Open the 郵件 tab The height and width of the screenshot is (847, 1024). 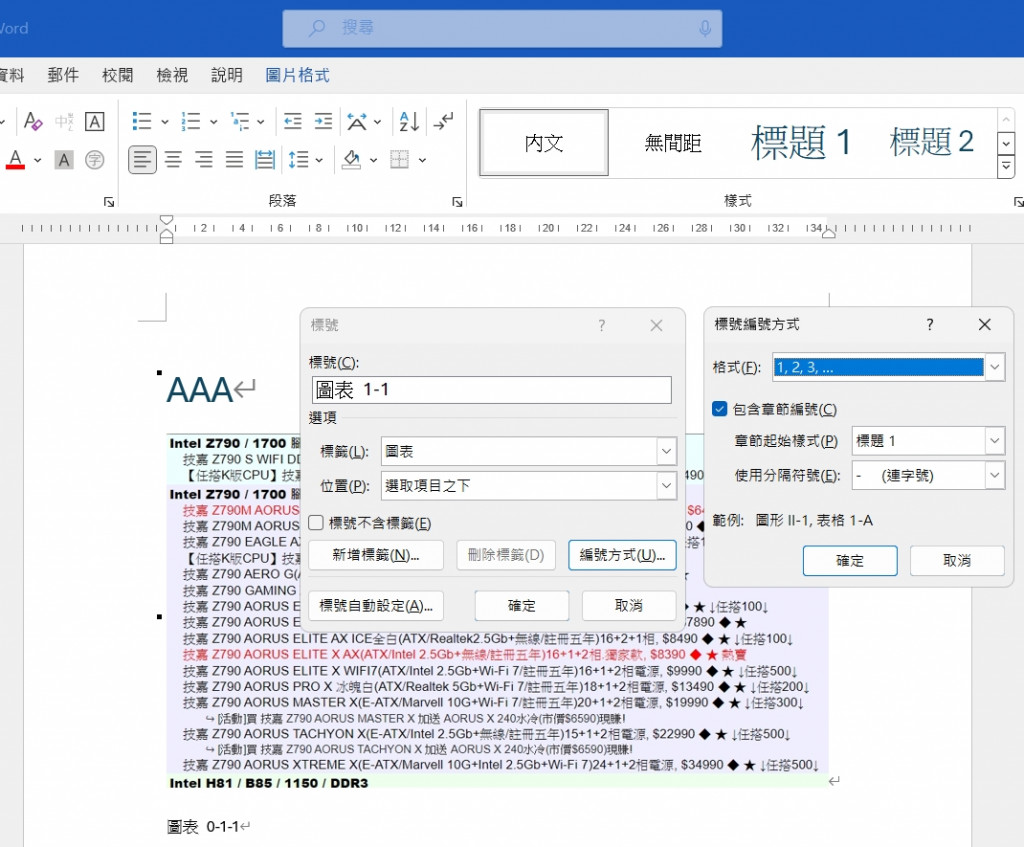click(63, 75)
